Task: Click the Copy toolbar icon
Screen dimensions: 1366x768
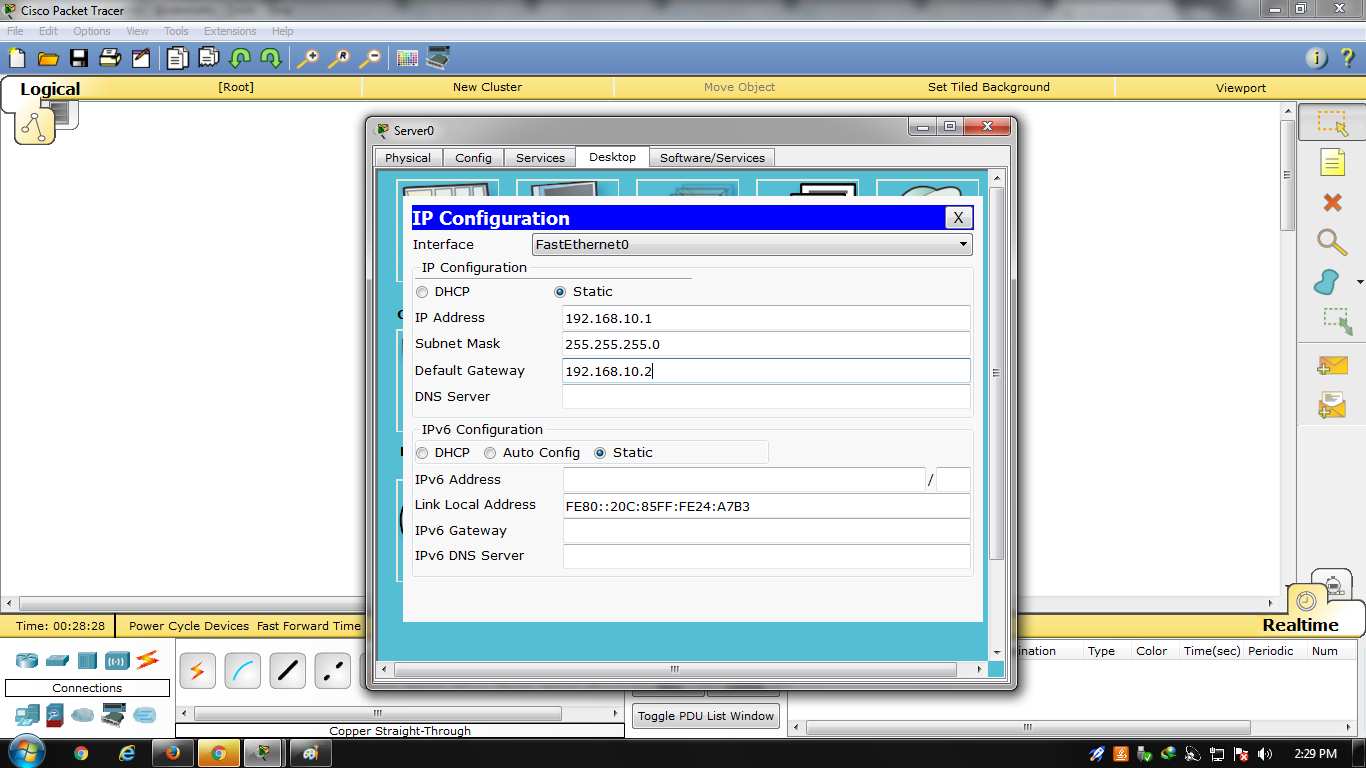Action: pyautogui.click(x=178, y=58)
